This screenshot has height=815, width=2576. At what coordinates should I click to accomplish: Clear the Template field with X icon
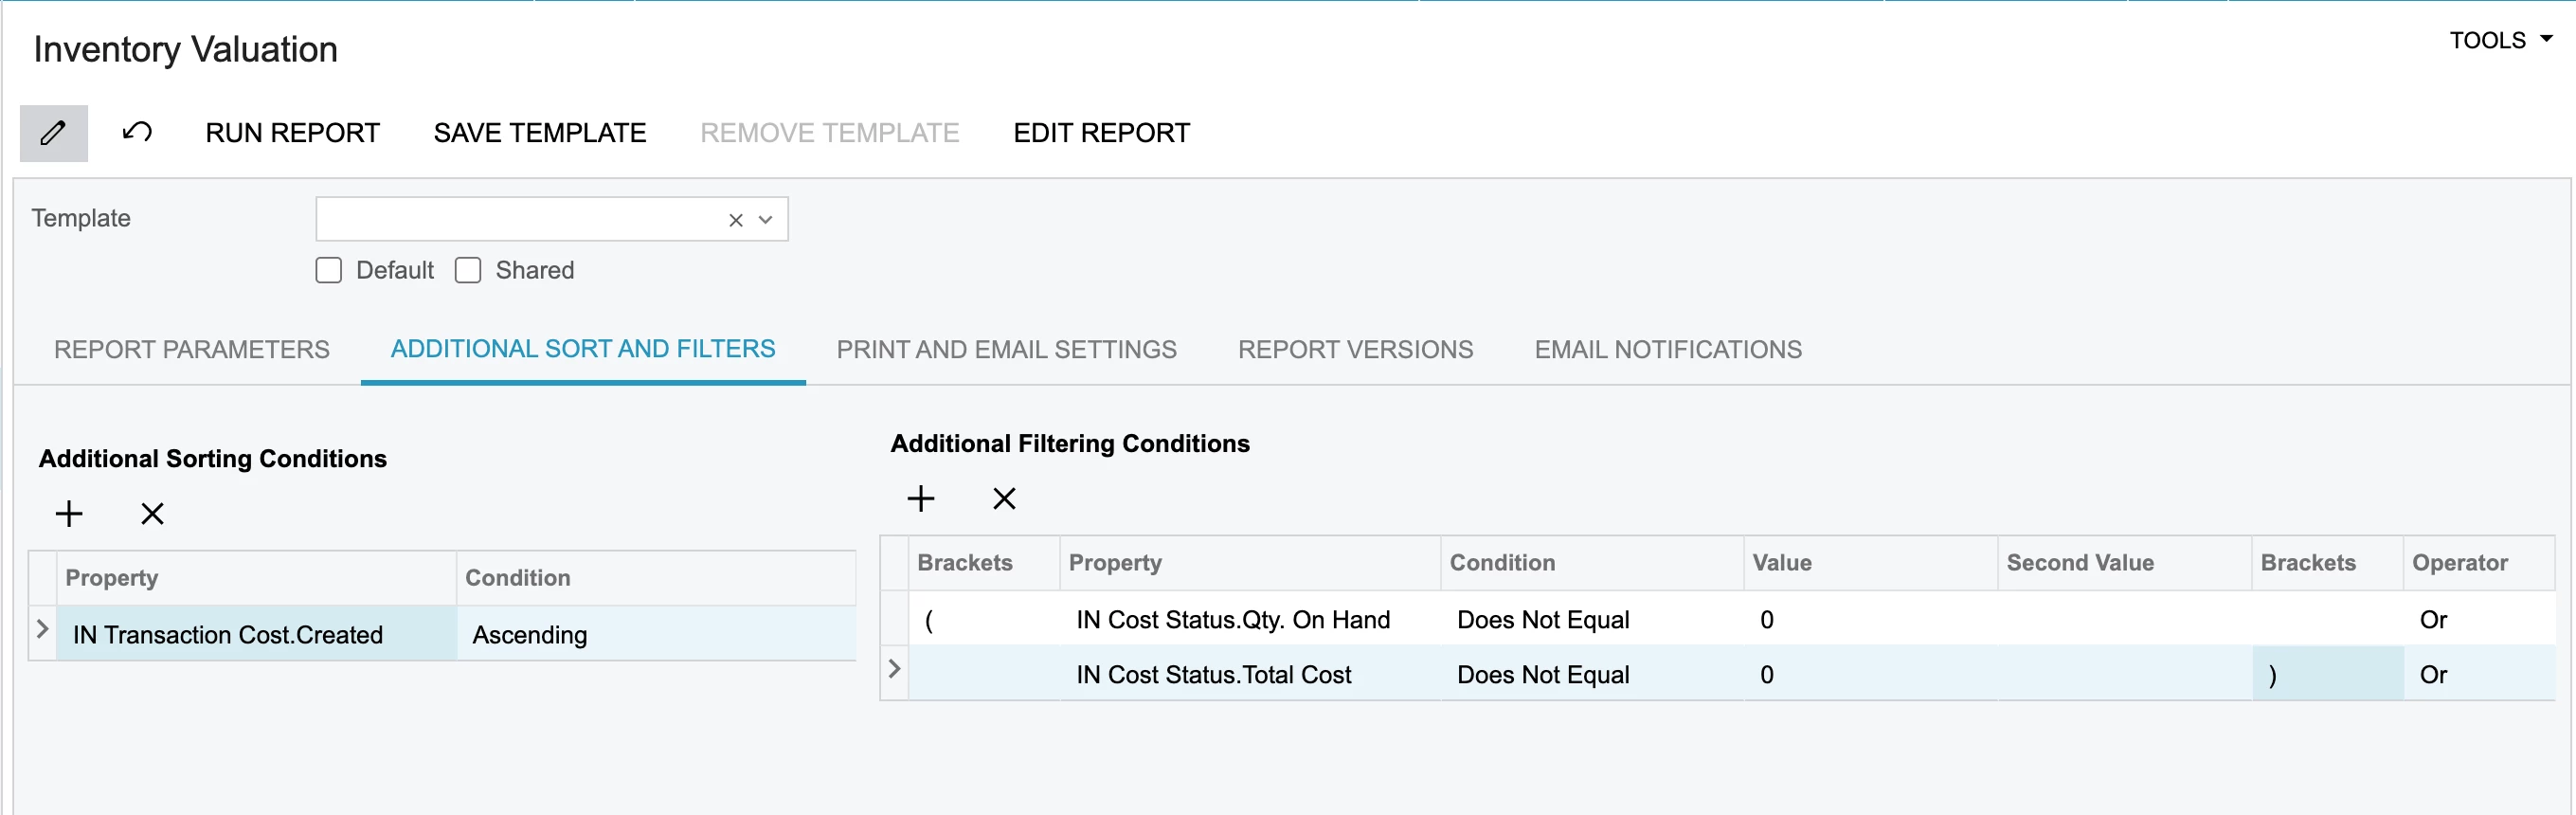pyautogui.click(x=736, y=220)
